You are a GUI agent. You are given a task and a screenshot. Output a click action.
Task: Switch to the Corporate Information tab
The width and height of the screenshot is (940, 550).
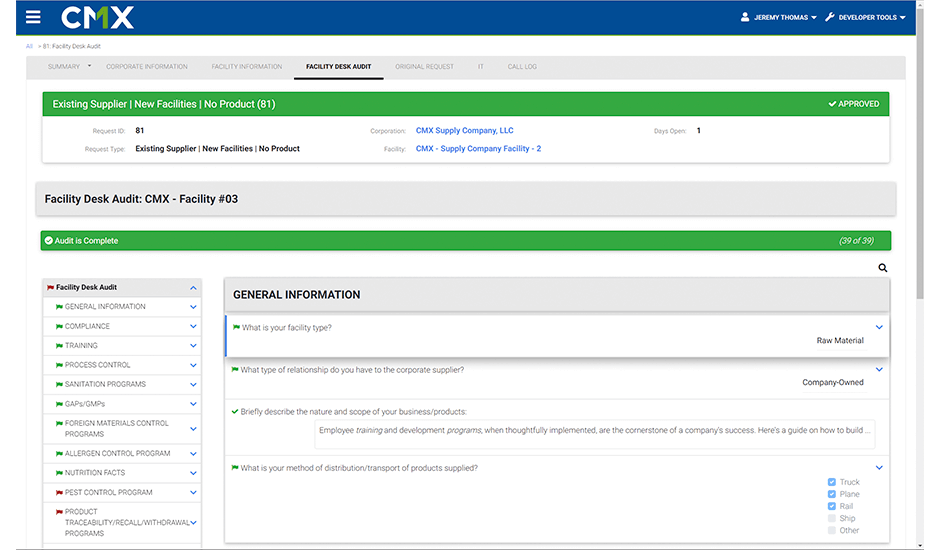point(147,67)
